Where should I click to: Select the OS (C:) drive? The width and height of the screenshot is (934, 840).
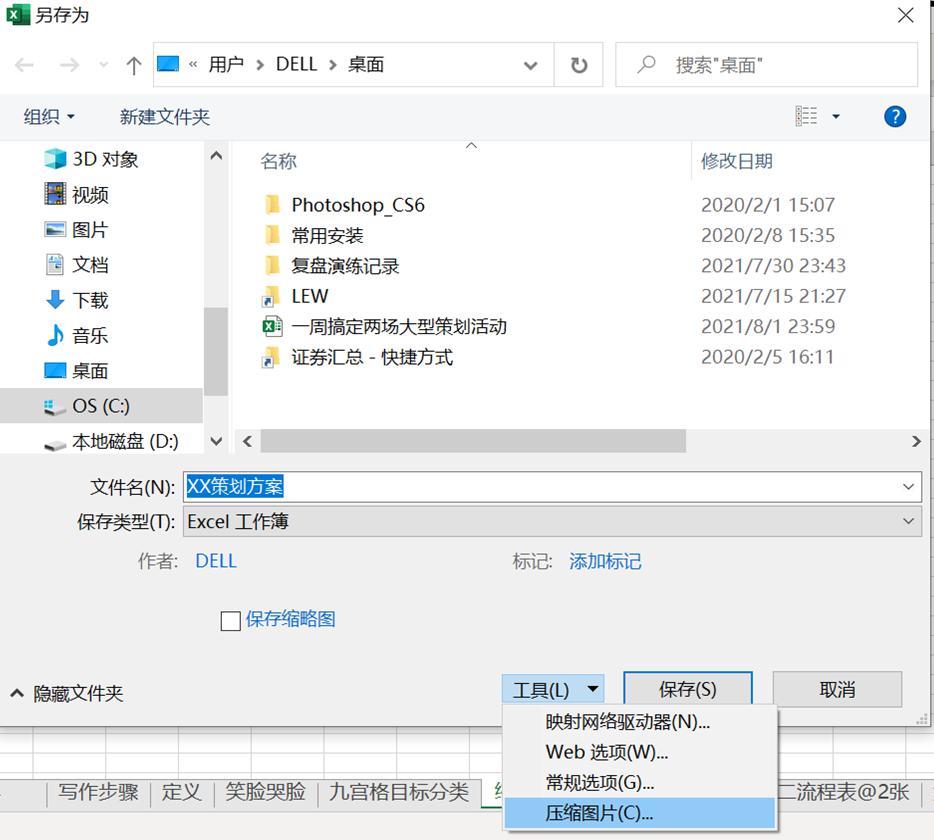tap(98, 405)
